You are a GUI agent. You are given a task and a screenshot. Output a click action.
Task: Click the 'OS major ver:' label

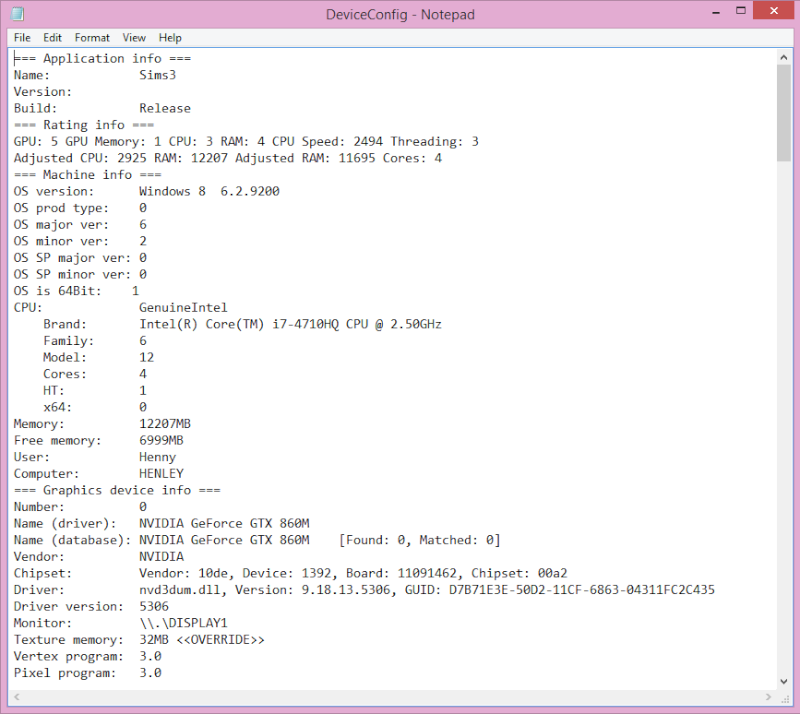click(61, 225)
